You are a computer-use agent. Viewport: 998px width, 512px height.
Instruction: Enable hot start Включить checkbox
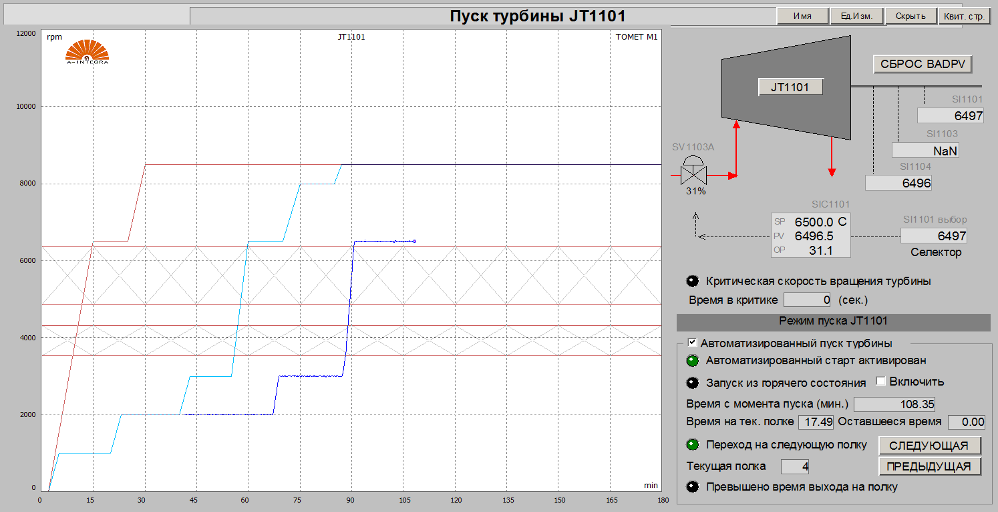[x=881, y=381]
